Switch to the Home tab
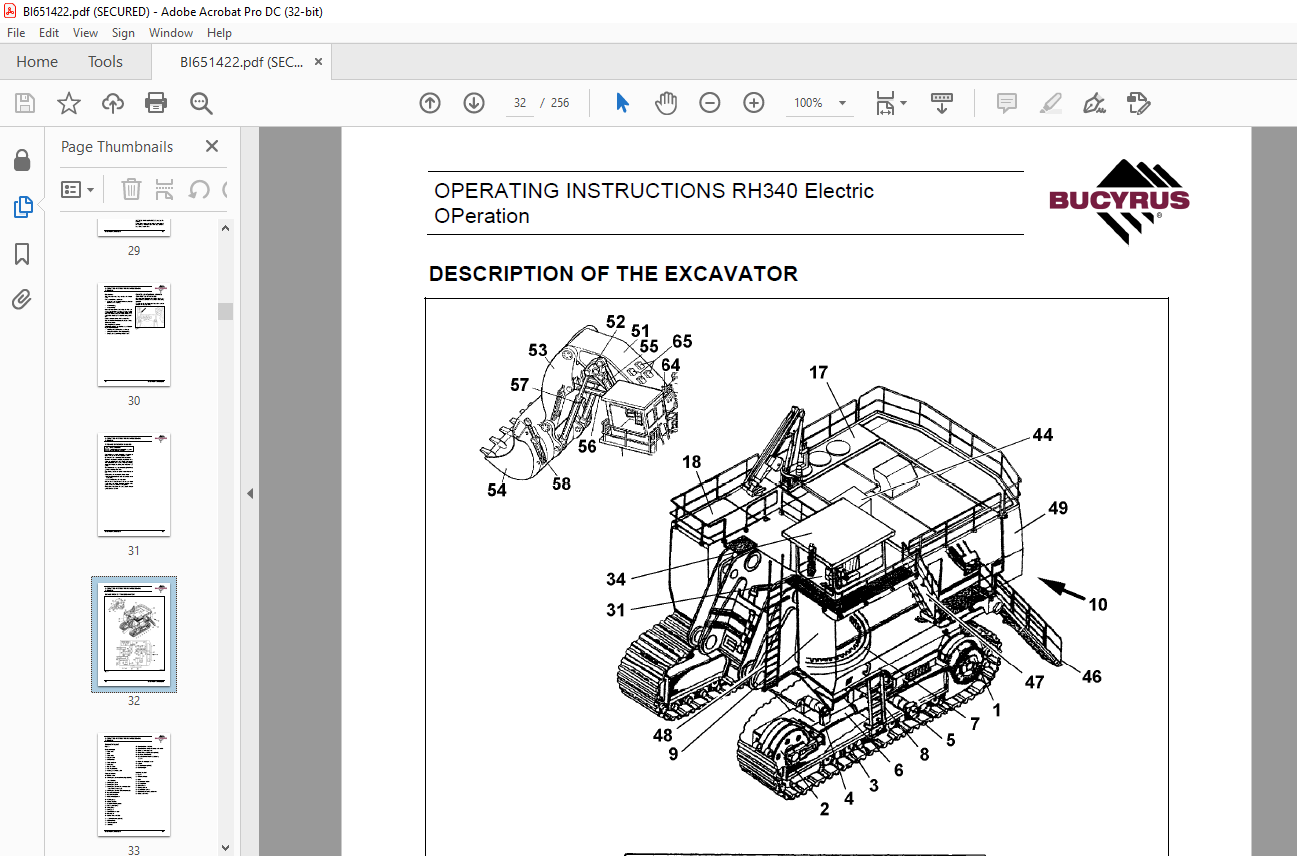 [37, 62]
